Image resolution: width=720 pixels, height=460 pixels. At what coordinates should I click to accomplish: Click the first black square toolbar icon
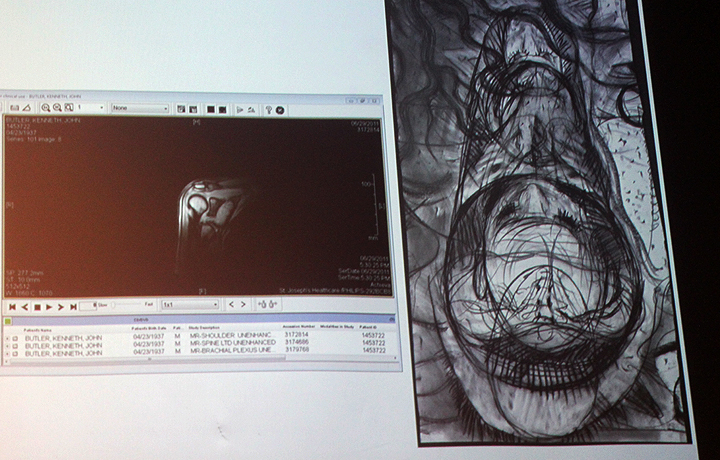[211, 109]
